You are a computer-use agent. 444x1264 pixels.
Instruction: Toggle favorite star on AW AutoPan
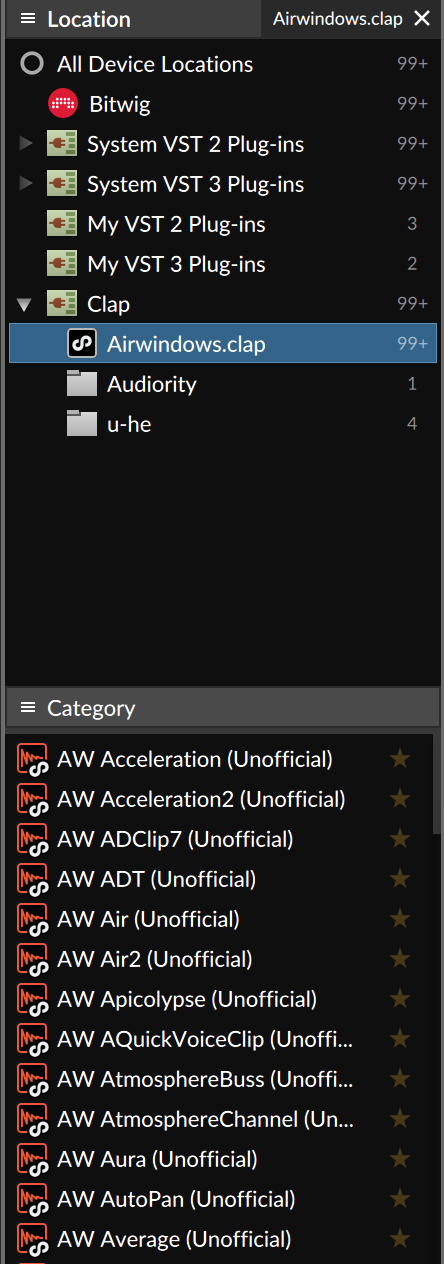[x=400, y=1199]
